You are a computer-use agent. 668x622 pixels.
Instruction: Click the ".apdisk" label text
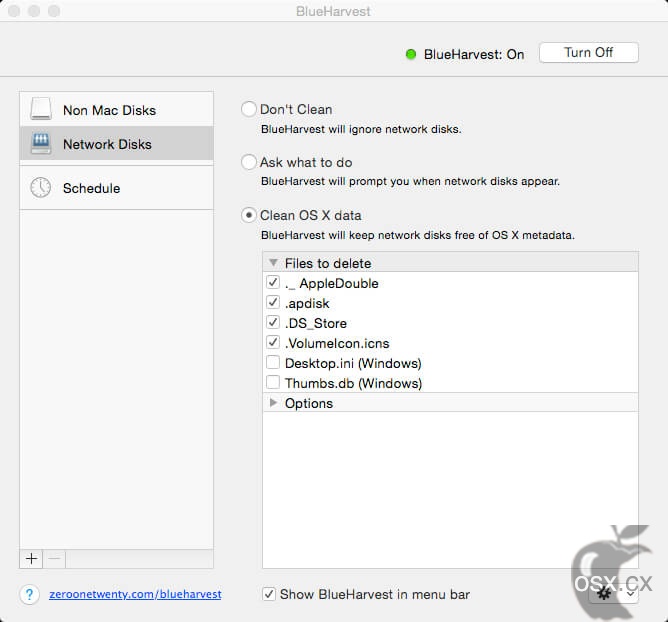coord(307,303)
